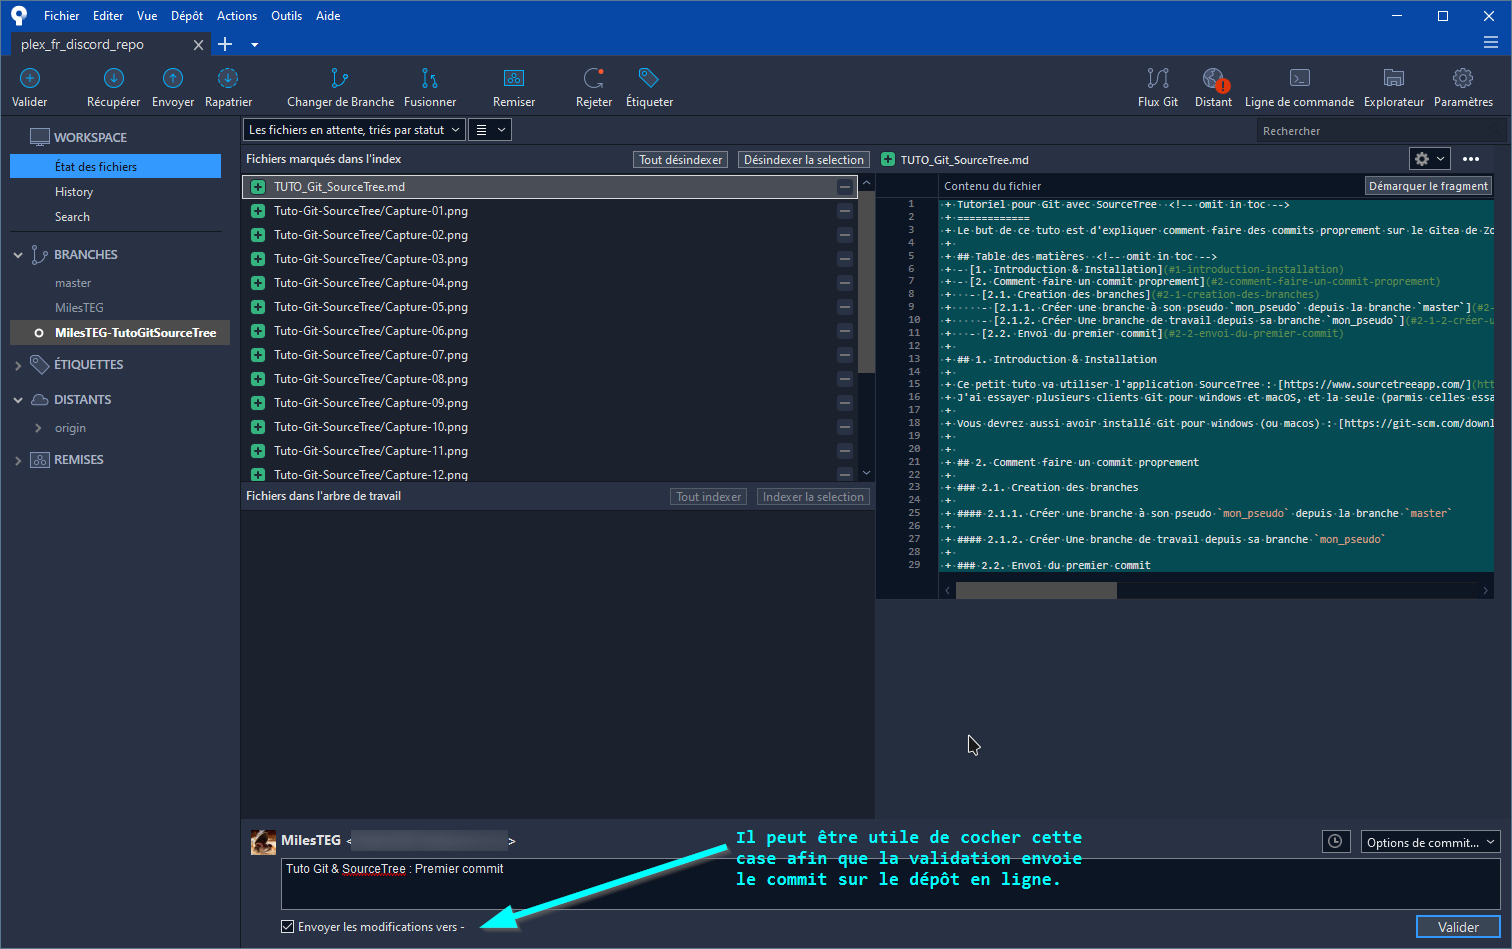Viewport: 1512px width, 949px height.
Task: Open the hamburger menu at top right
Action: click(1491, 43)
